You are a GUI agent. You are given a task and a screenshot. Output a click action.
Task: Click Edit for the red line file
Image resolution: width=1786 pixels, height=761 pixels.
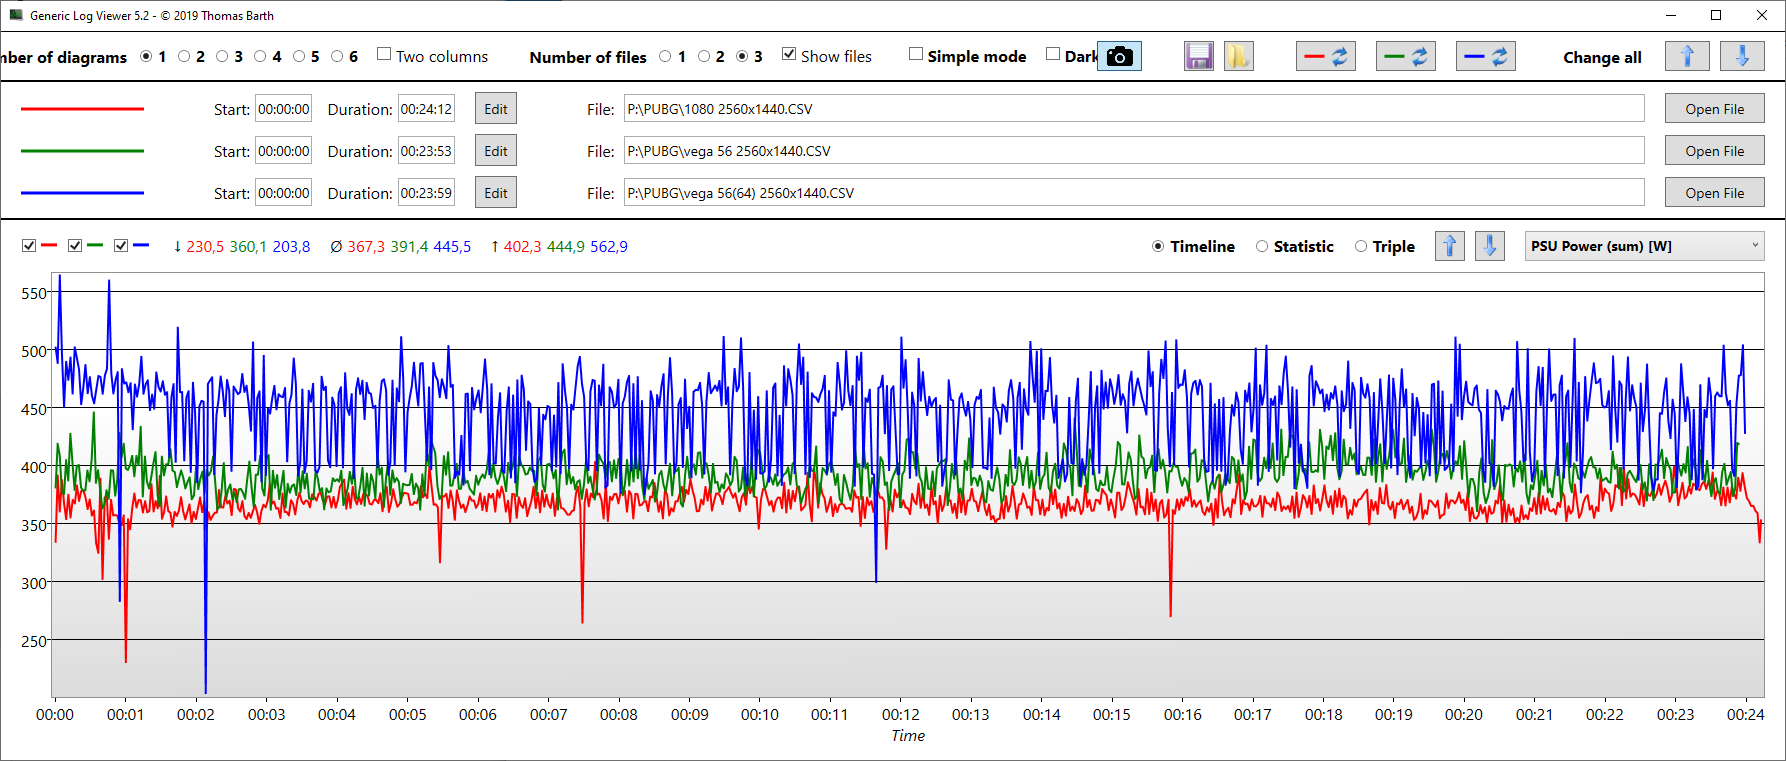coord(496,109)
